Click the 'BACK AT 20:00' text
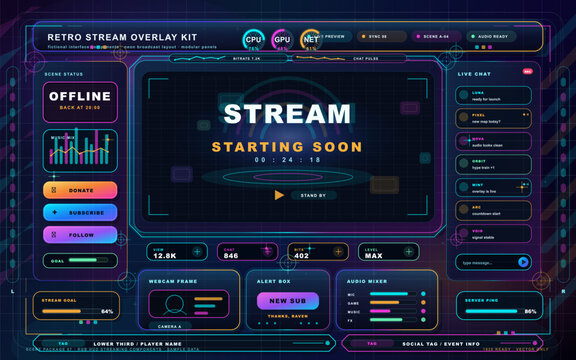The width and height of the screenshot is (576, 360). tap(80, 108)
